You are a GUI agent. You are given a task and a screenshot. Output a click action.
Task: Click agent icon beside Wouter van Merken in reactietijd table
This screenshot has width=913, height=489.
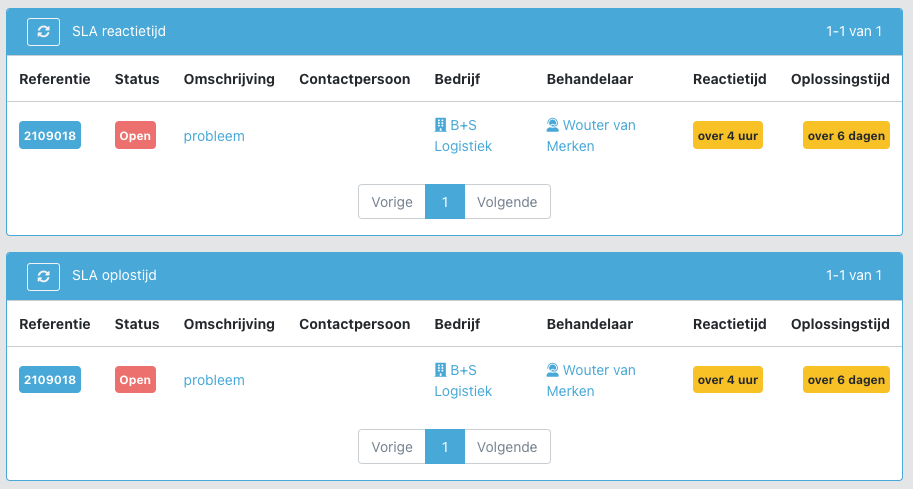(553, 125)
